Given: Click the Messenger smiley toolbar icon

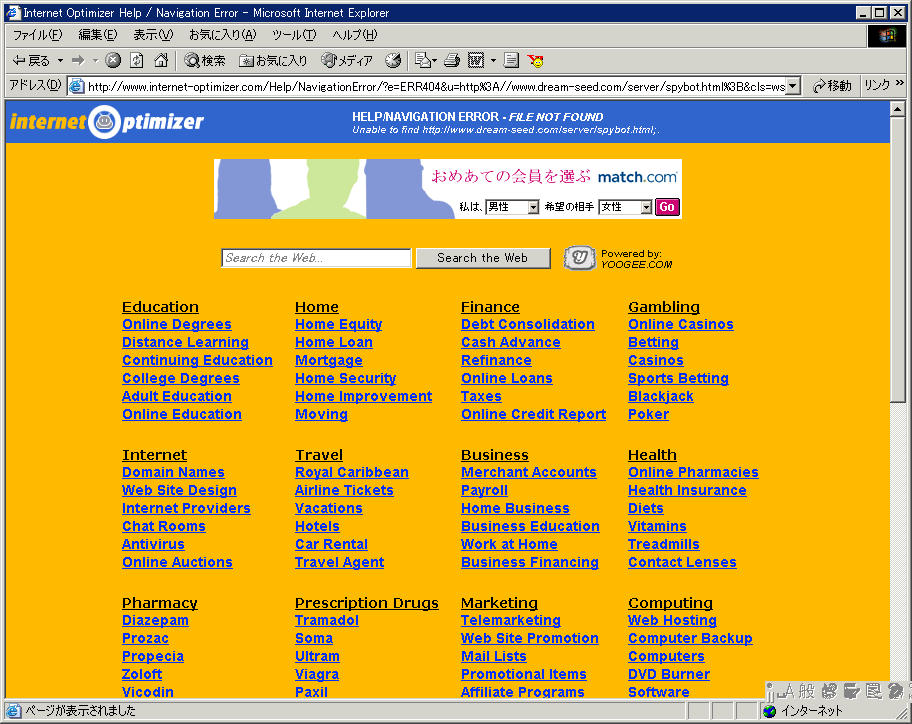Looking at the screenshot, I should pos(535,60).
